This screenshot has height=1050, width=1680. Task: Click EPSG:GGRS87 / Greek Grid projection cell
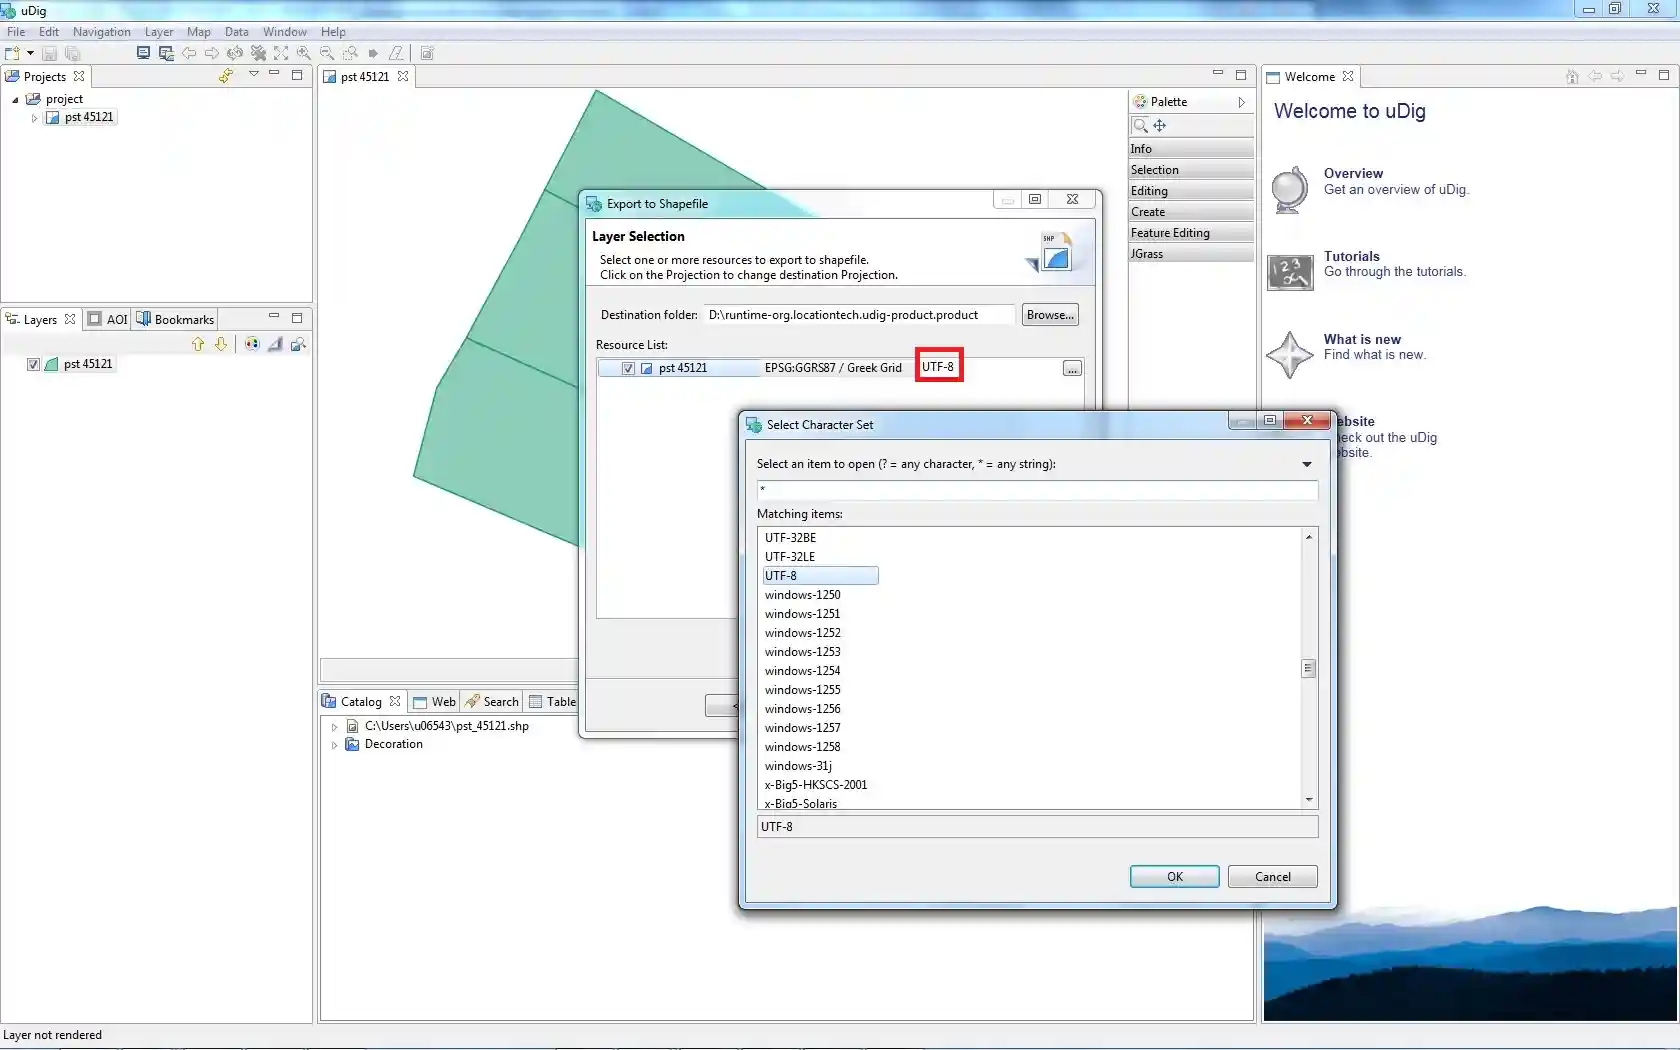click(x=833, y=368)
